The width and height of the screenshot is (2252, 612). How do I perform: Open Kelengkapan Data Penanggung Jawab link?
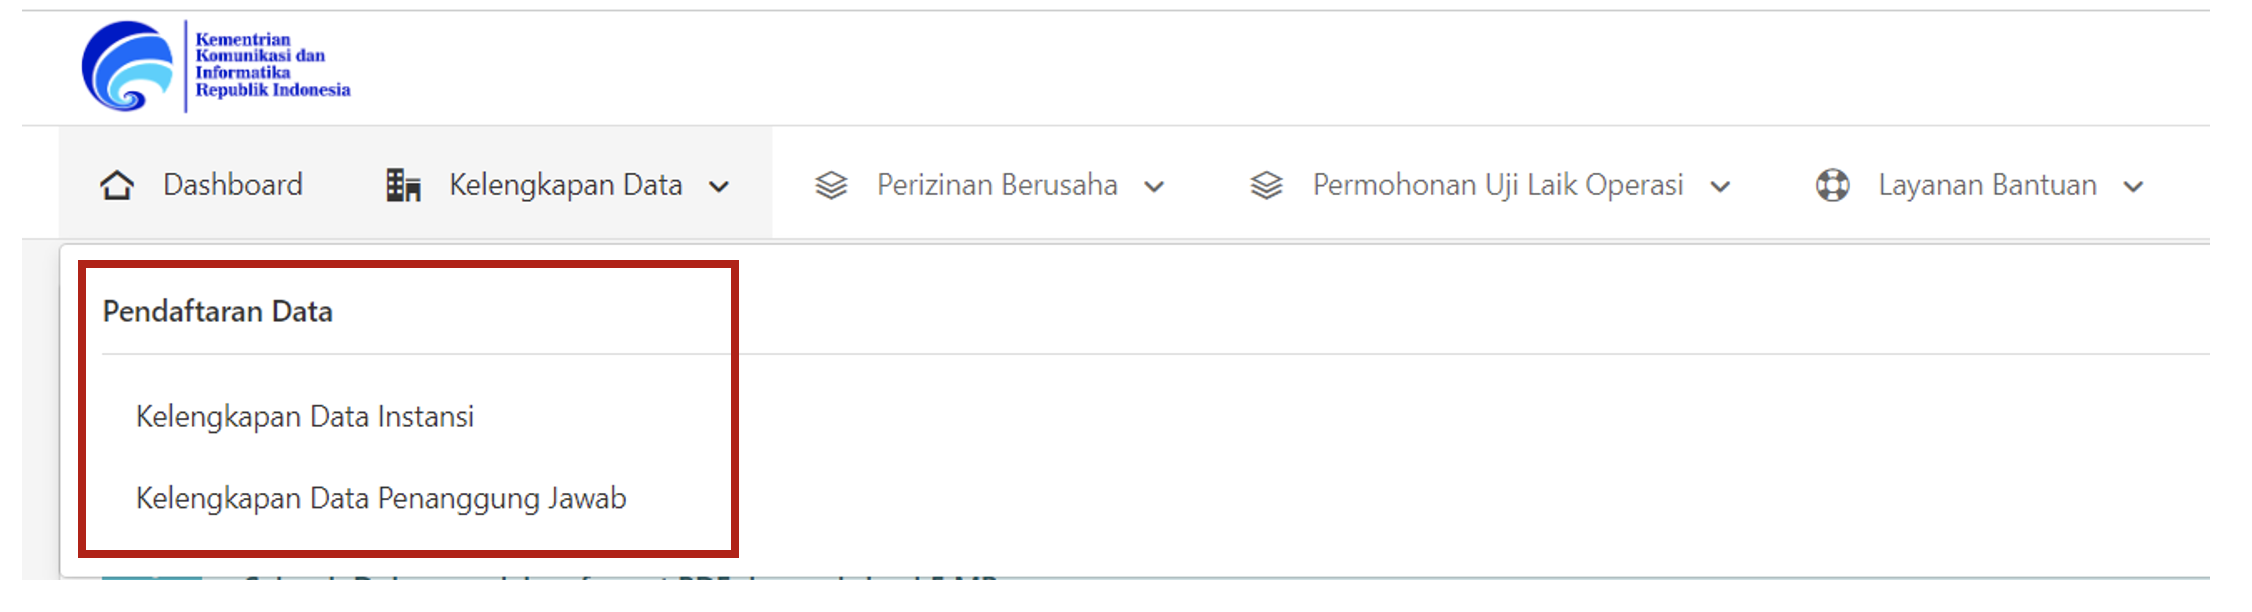point(381,498)
